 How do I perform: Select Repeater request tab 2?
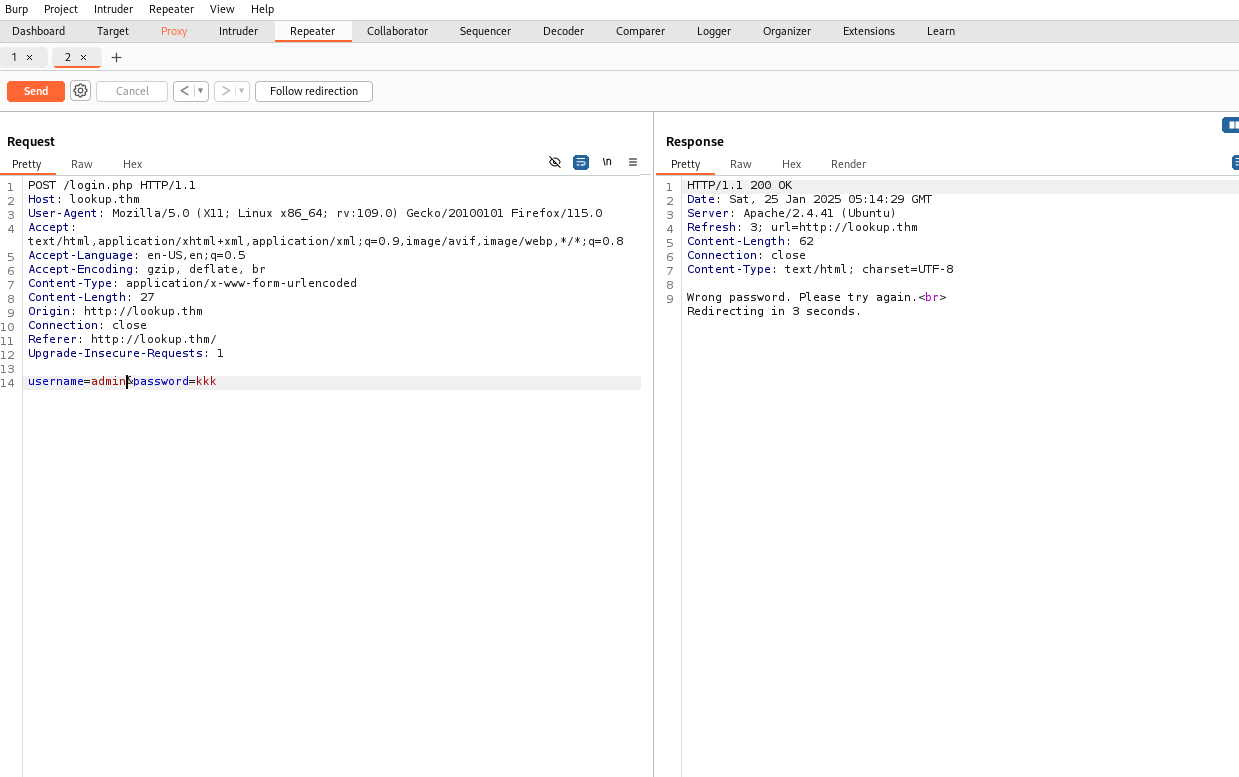tap(68, 58)
